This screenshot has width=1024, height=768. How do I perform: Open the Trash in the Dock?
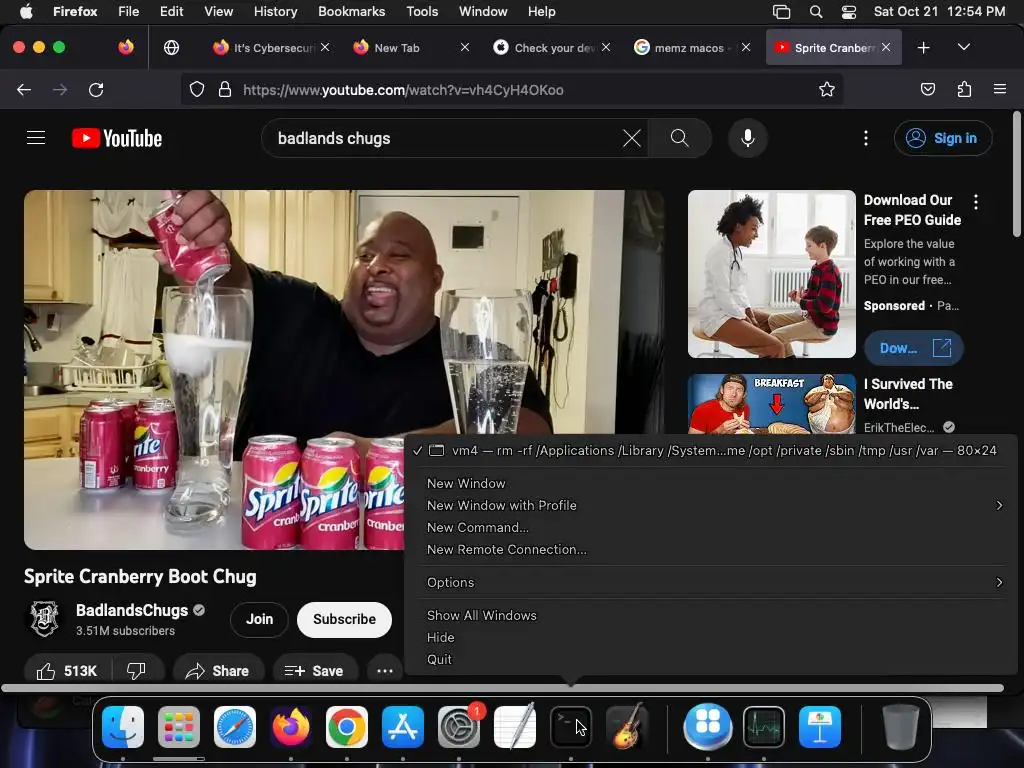pos(901,727)
